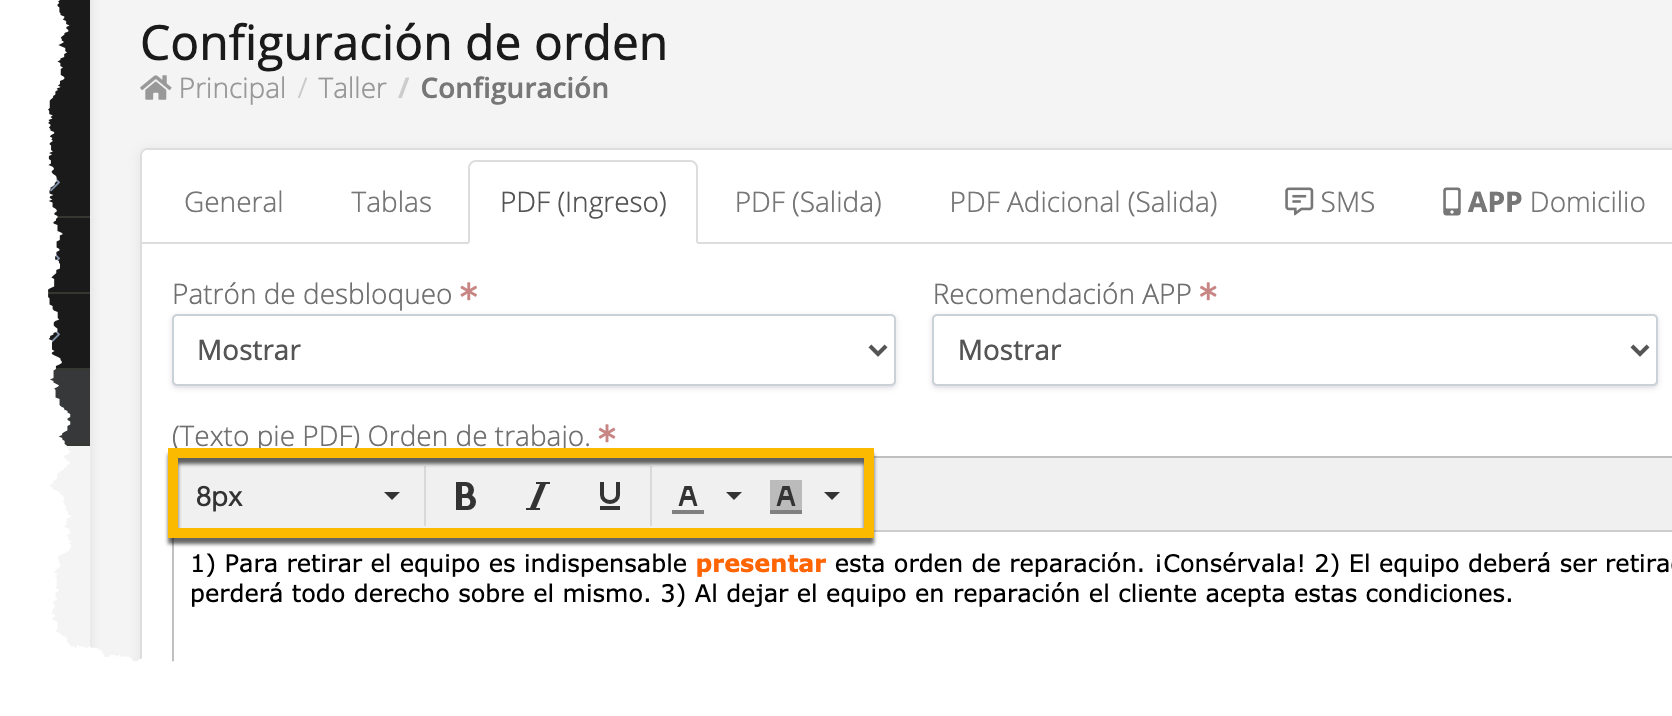Viewport: 1672px width, 716px height.
Task: Toggle underline formatting in the editor toolbar
Action: pos(610,496)
